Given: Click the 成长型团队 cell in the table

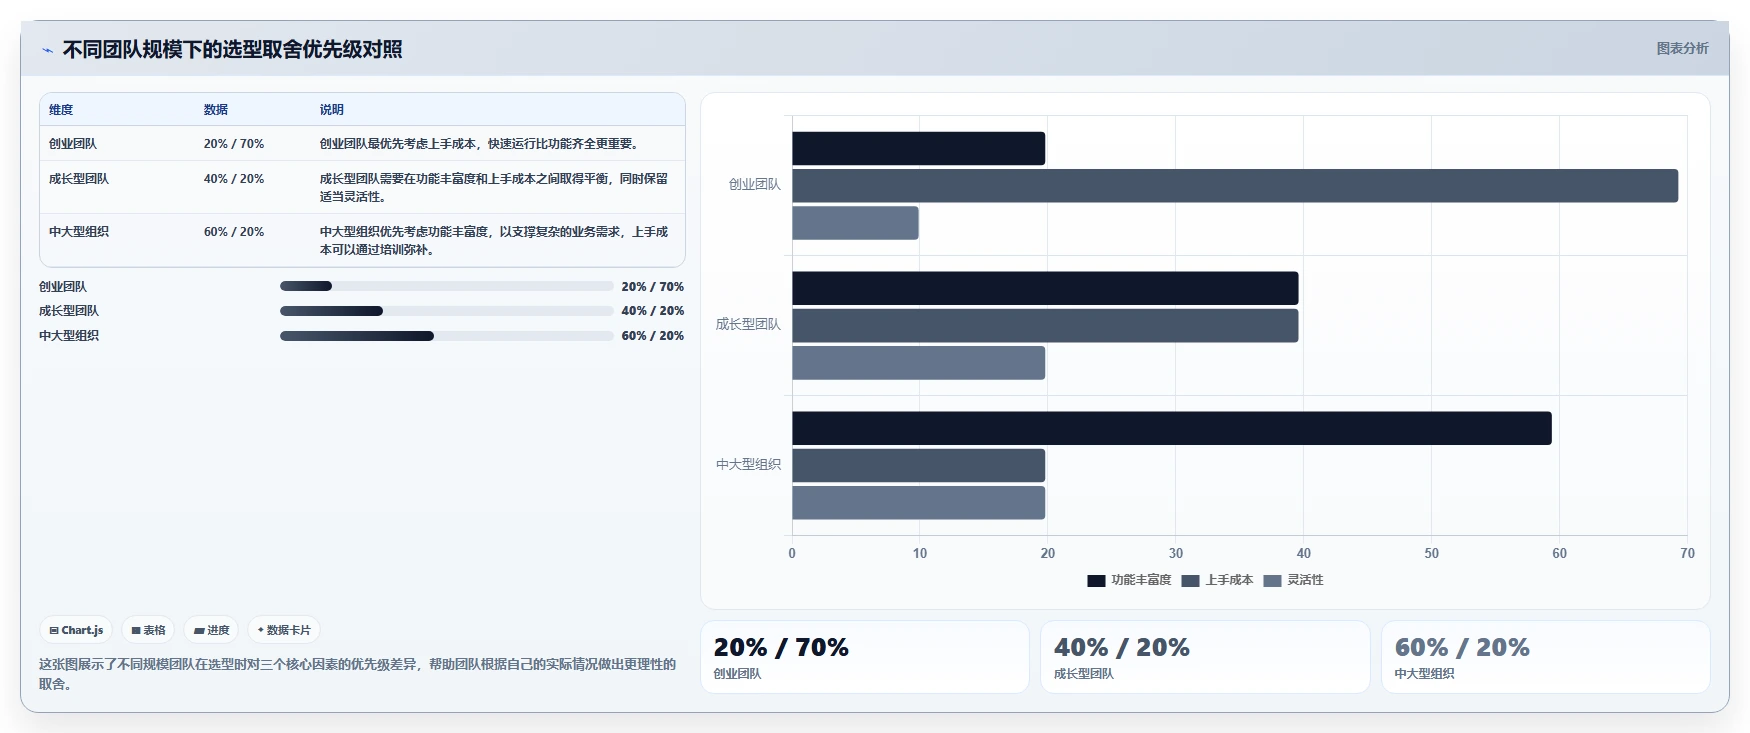Looking at the screenshot, I should 79,179.
